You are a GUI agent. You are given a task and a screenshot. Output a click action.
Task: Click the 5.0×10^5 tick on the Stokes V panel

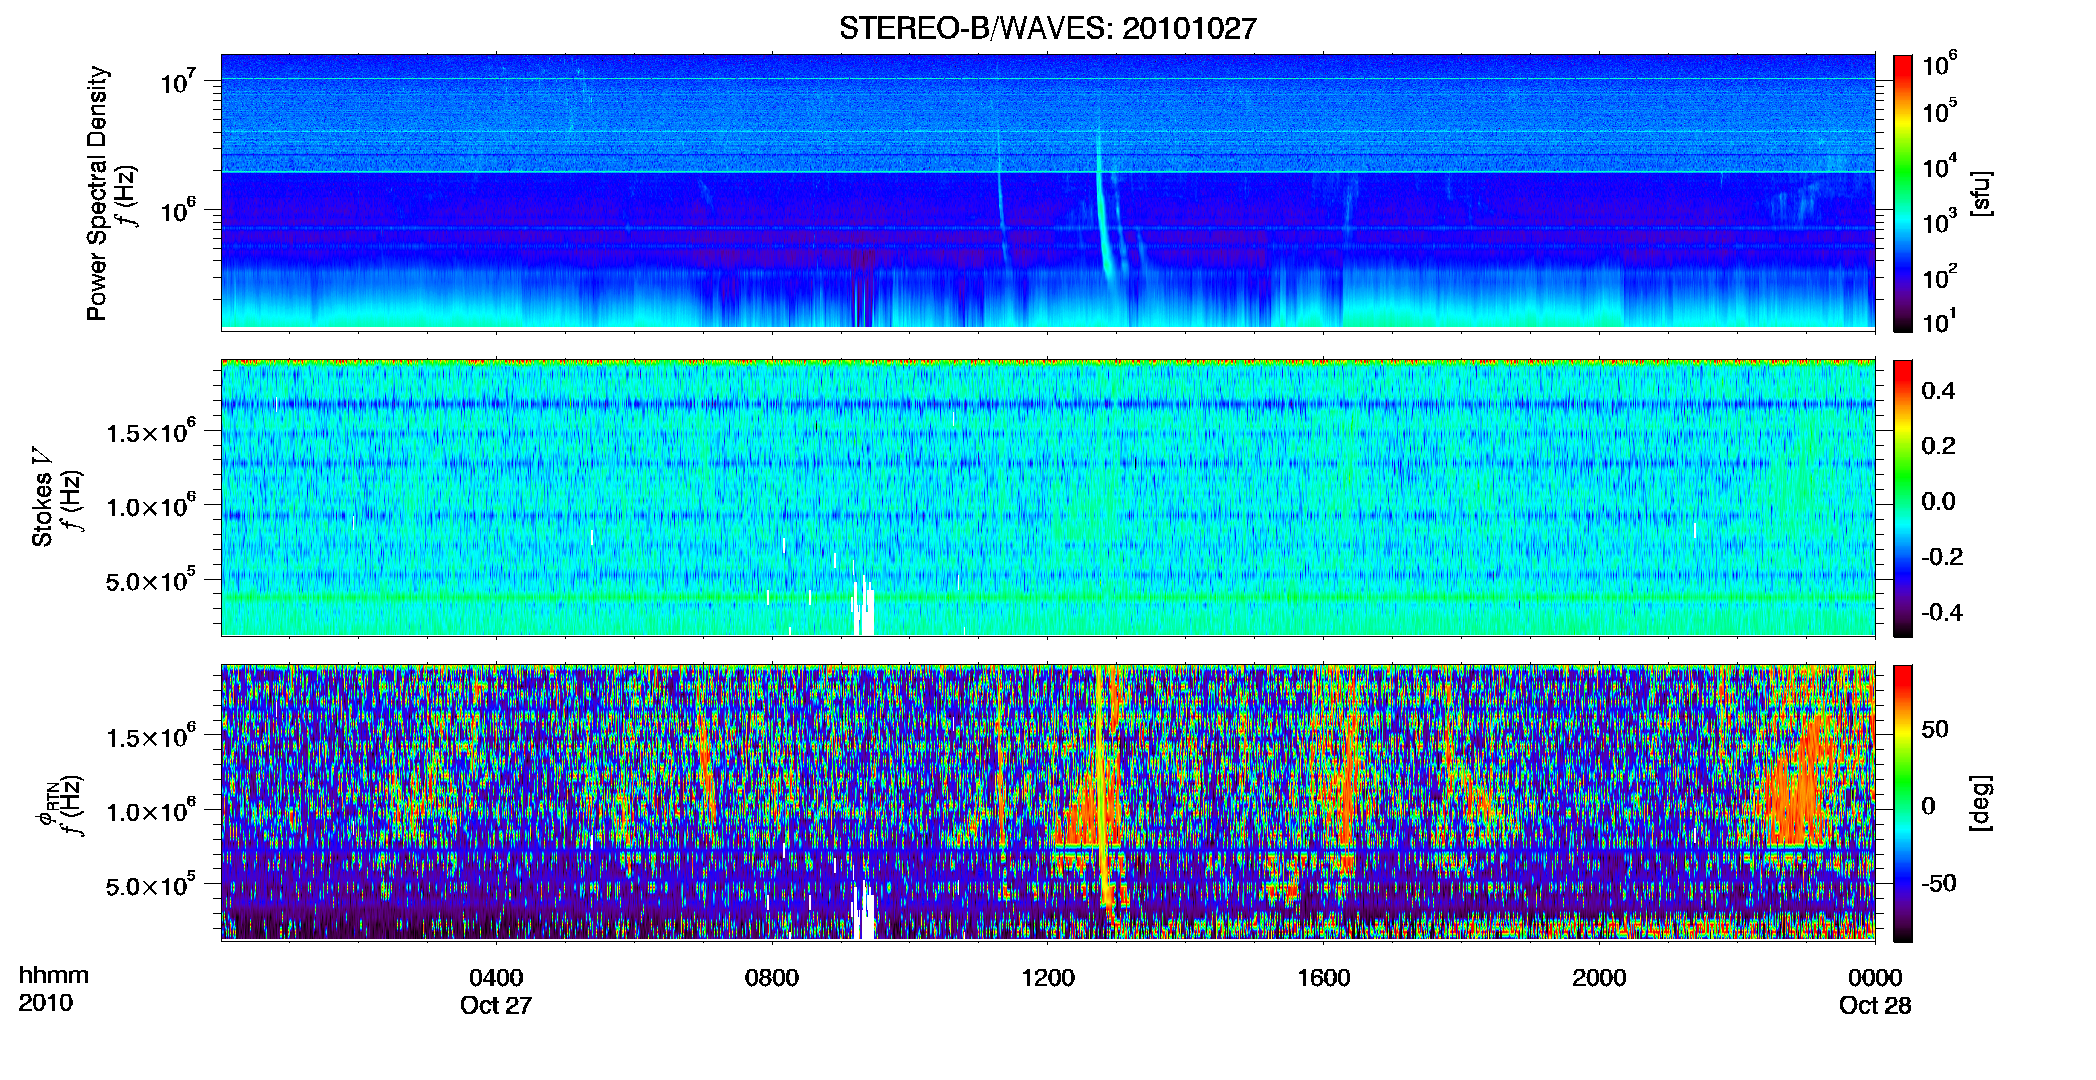(x=151, y=580)
